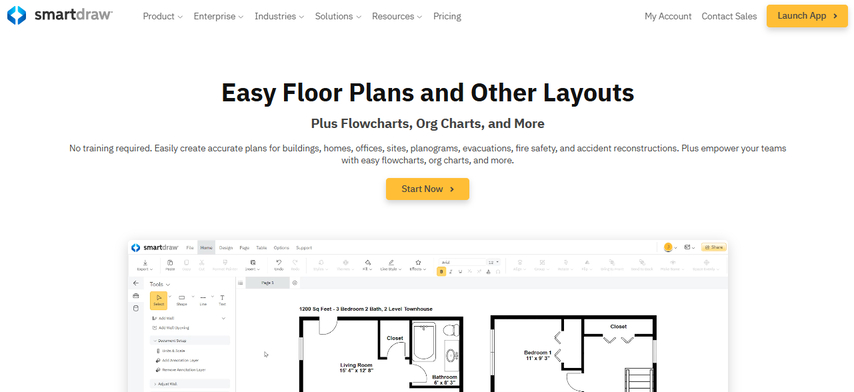The height and width of the screenshot is (392, 854).
Task: Expand the Industries navigation menu
Action: [x=279, y=16]
